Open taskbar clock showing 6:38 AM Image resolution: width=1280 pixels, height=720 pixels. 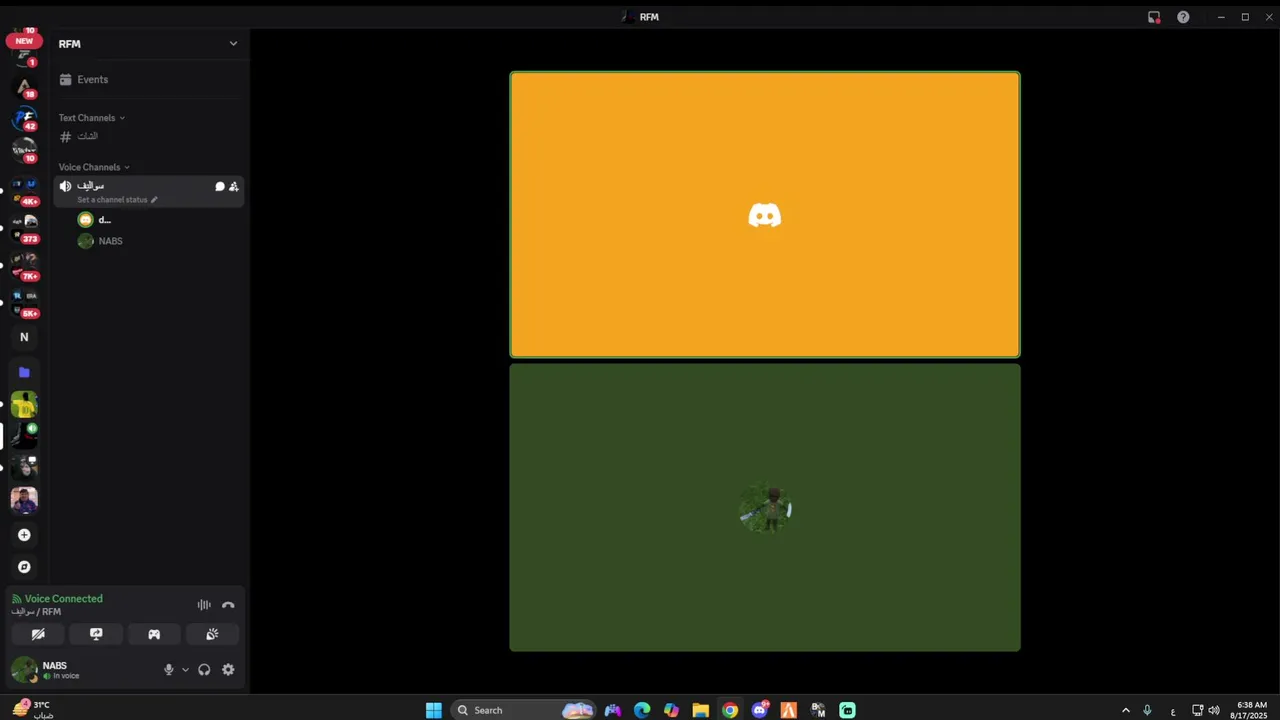click(1252, 710)
